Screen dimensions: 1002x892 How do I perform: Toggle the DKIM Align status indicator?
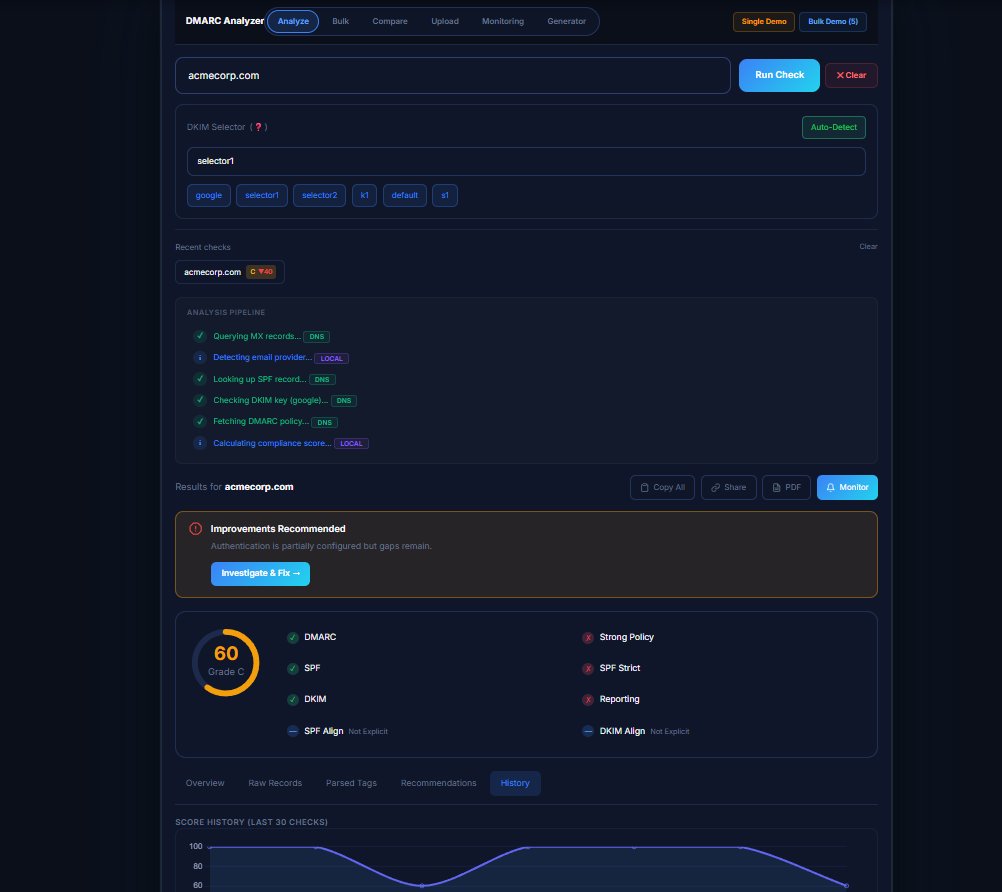pos(588,731)
